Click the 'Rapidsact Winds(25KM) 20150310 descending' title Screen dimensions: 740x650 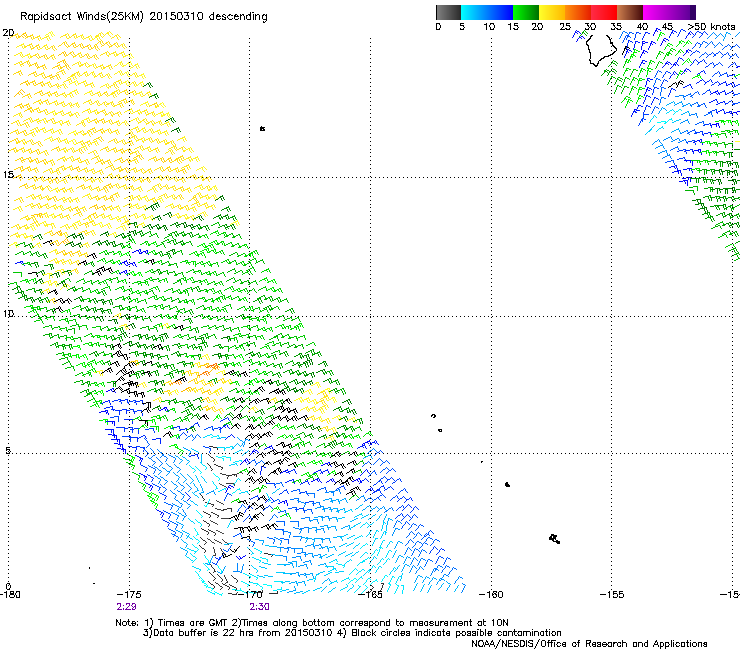point(143,17)
